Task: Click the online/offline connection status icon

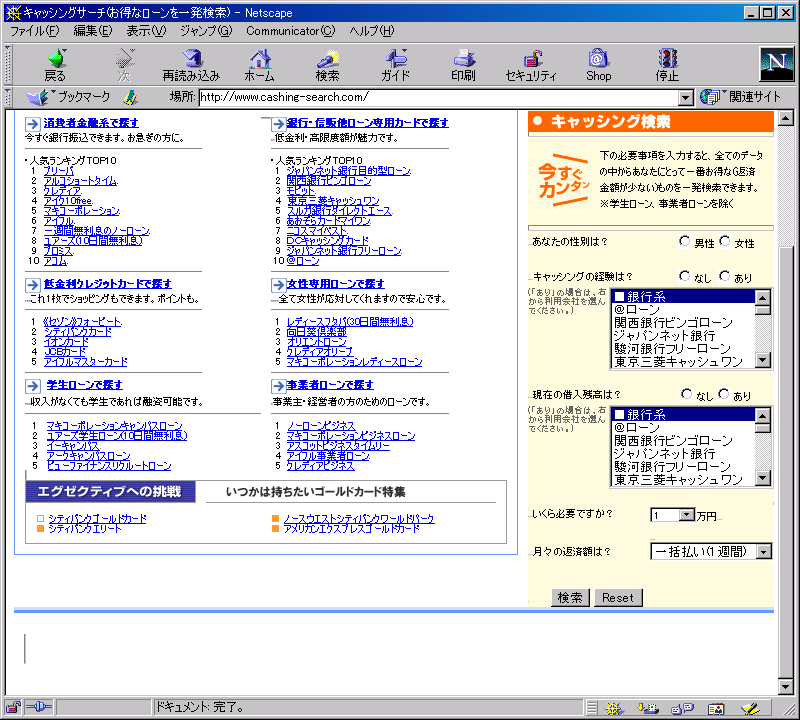Action: (38, 707)
